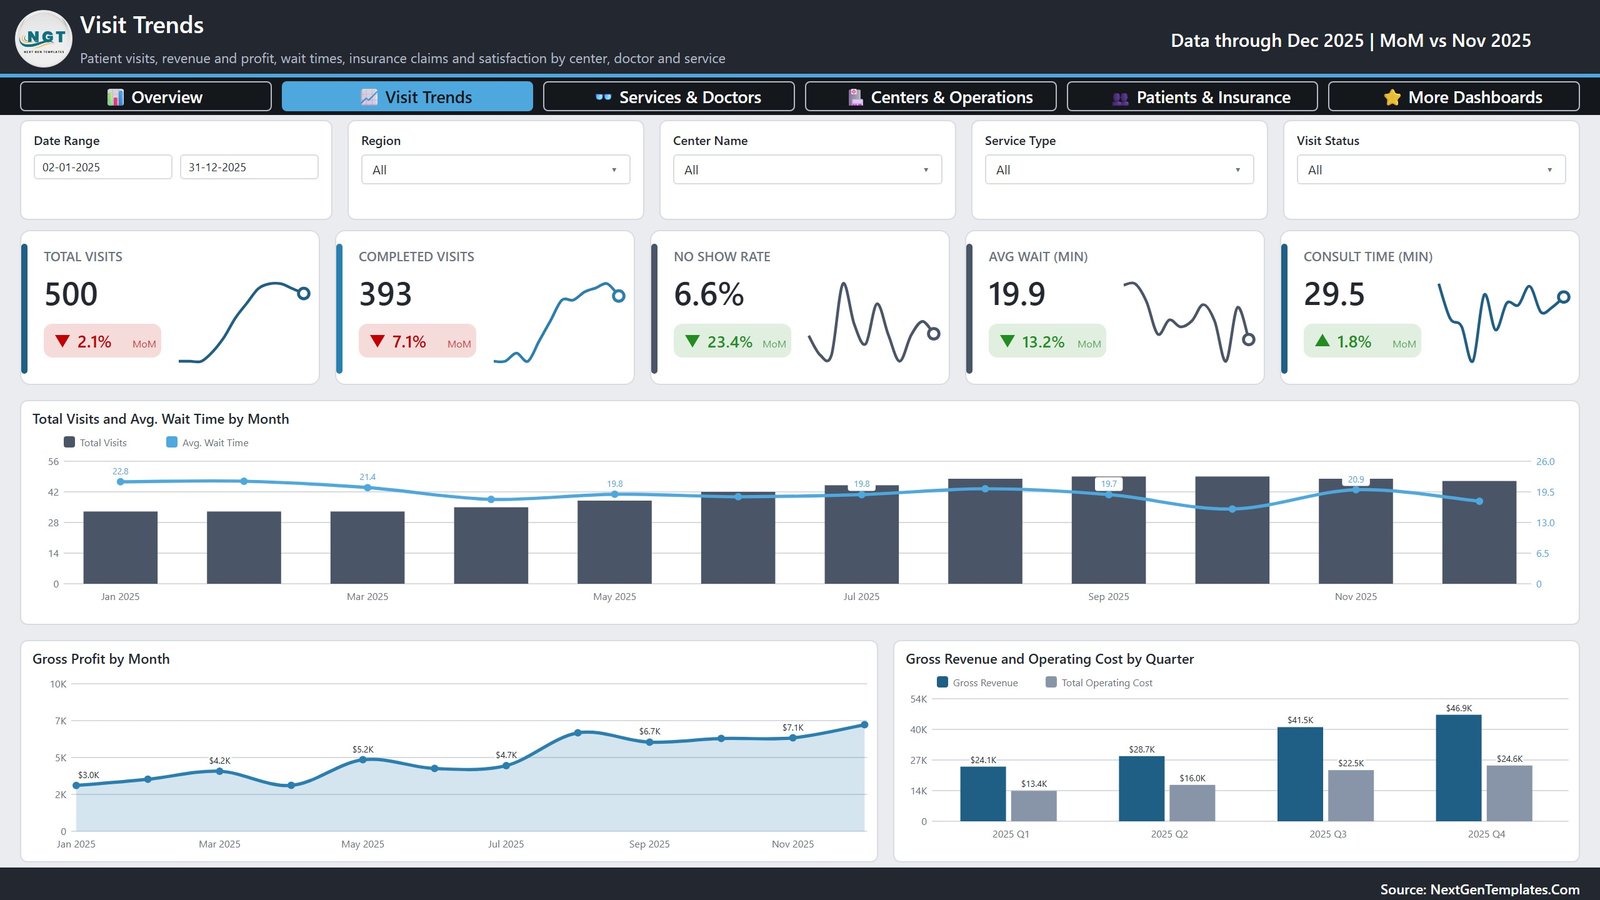The height and width of the screenshot is (900, 1600).
Task: Click the Gross Revenue legend swatch
Action: tap(942, 682)
